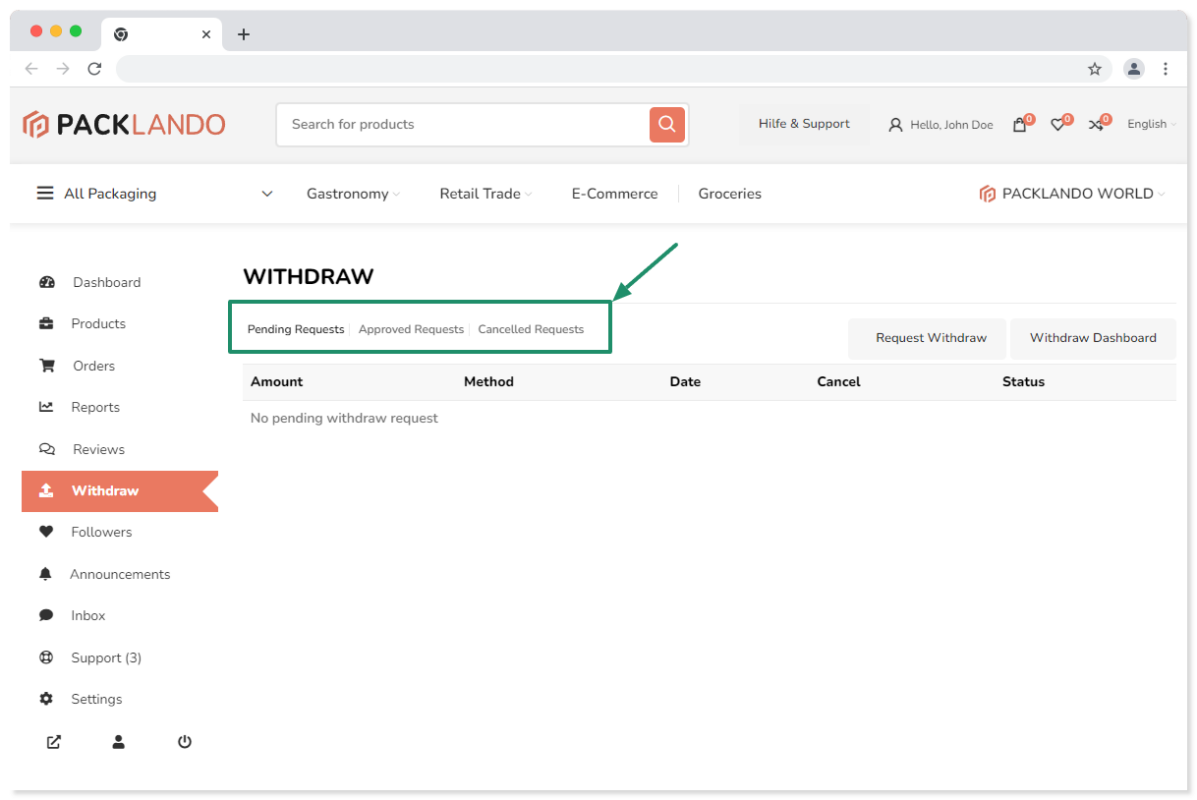Click the Withdraw upload icon in sidebar
Screen dimensions: 1197x800
pos(47,491)
